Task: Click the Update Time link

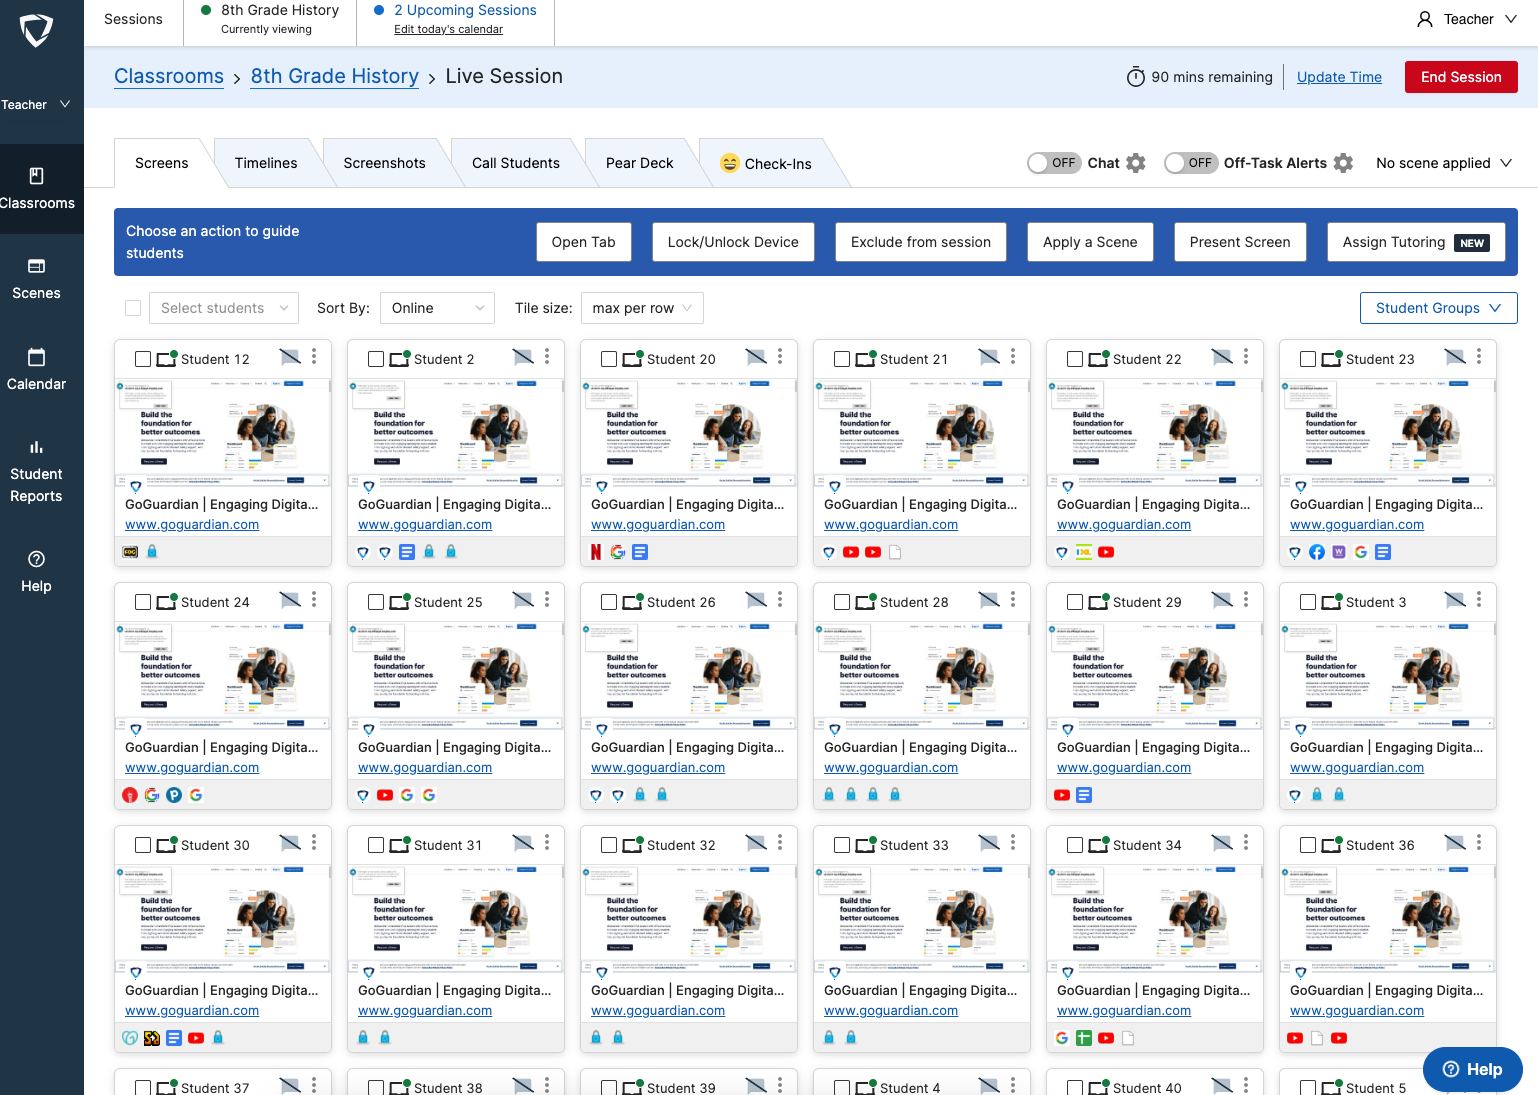Action: [x=1339, y=77]
